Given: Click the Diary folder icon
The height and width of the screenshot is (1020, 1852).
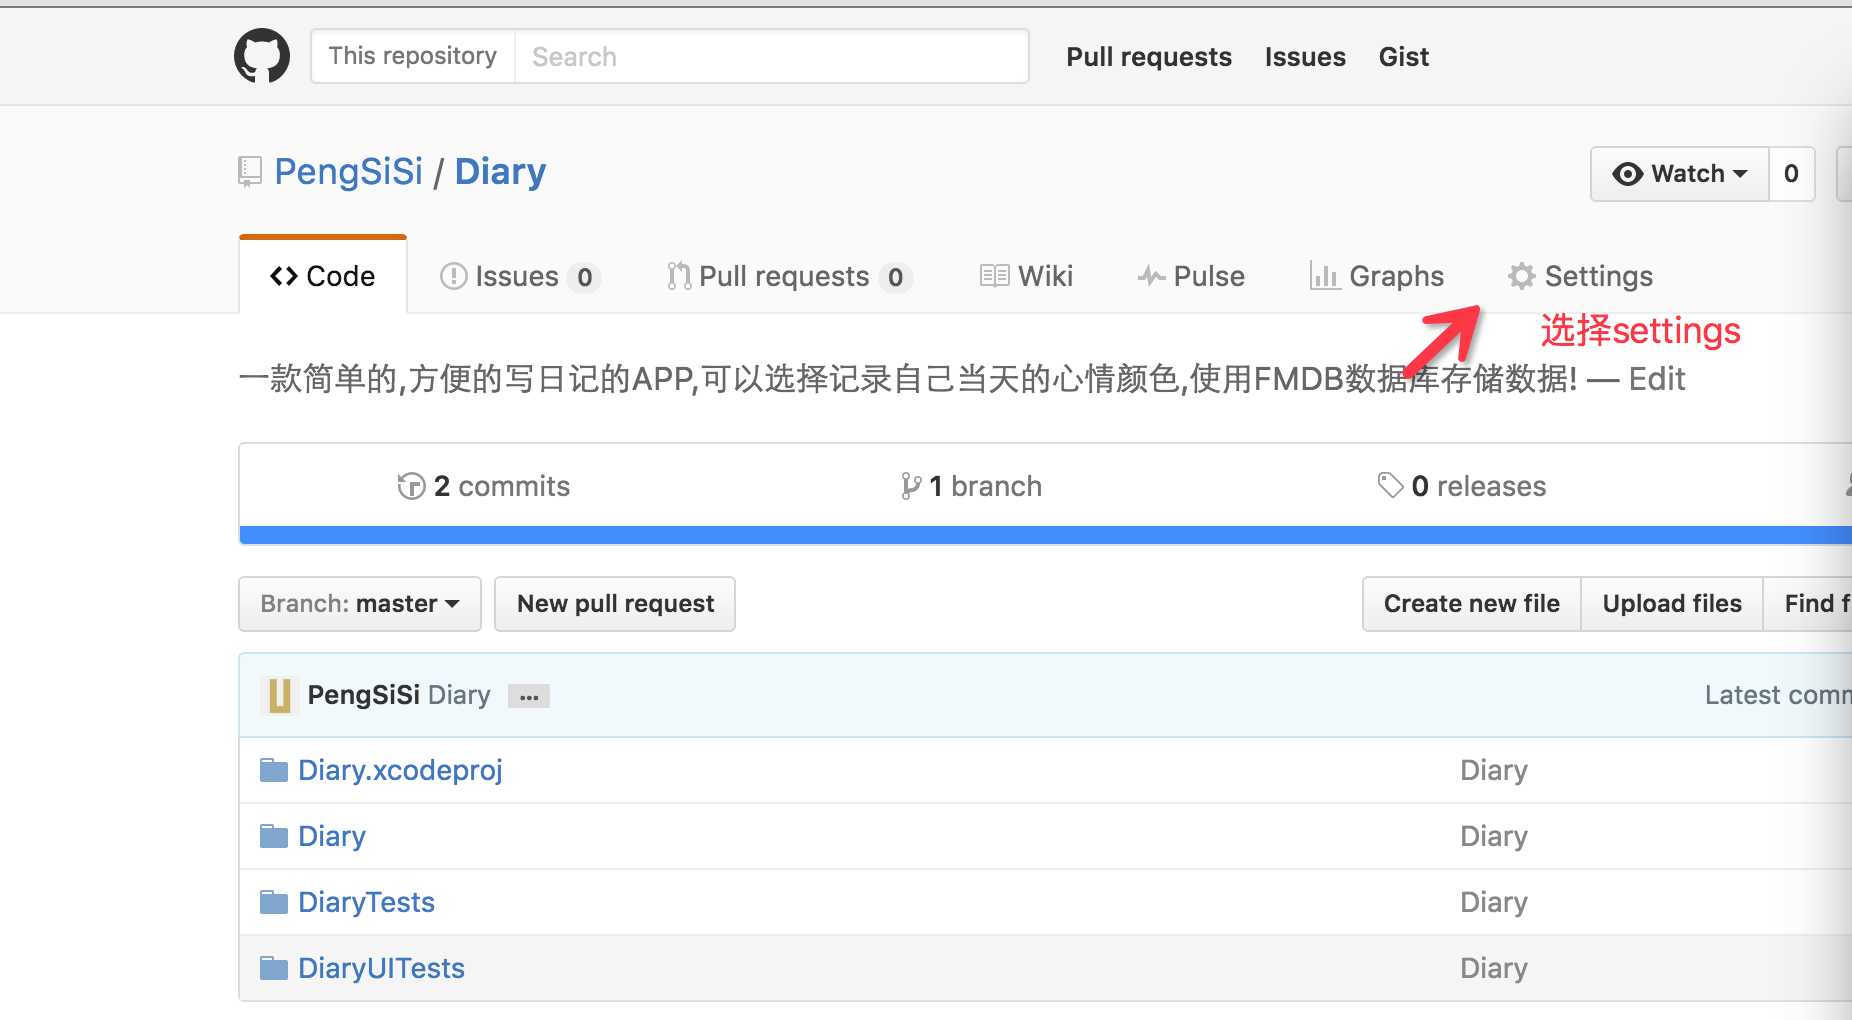Looking at the screenshot, I should tap(274, 836).
